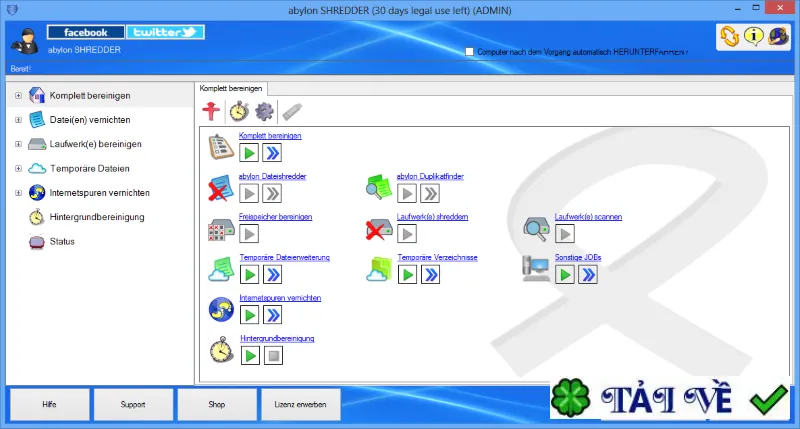Screen dimensions: 800x429
Task: Open the abylon Duplikatfinder link
Action: tap(430, 176)
